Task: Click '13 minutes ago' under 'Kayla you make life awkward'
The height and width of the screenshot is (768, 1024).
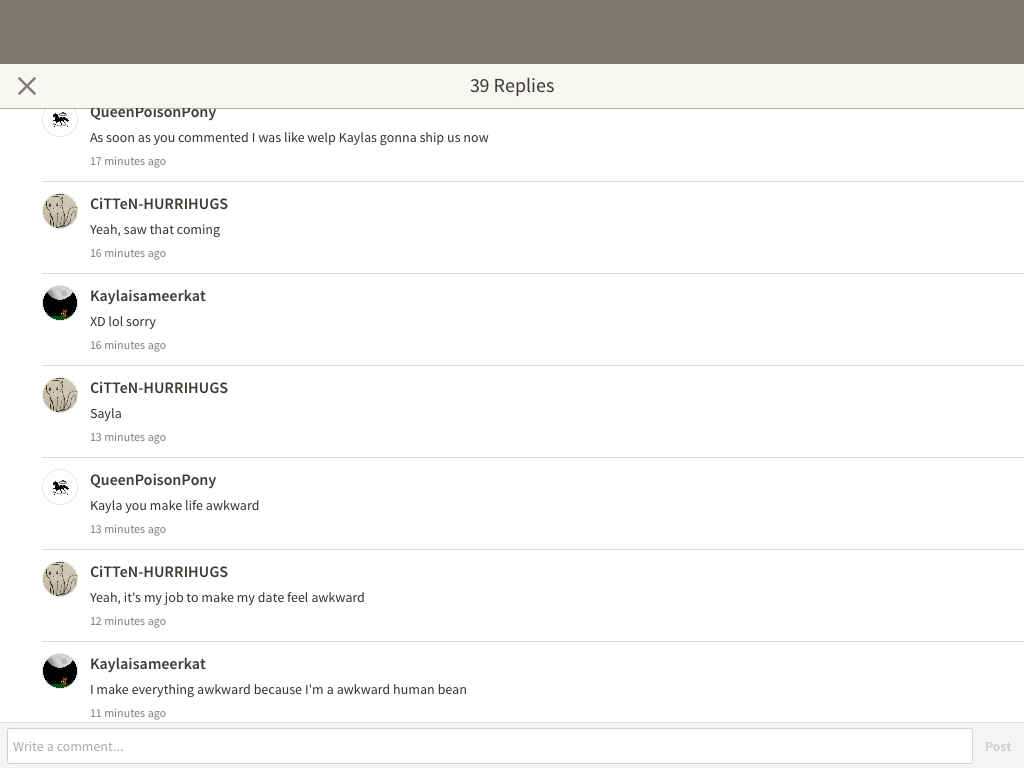Action: pyautogui.click(x=128, y=530)
